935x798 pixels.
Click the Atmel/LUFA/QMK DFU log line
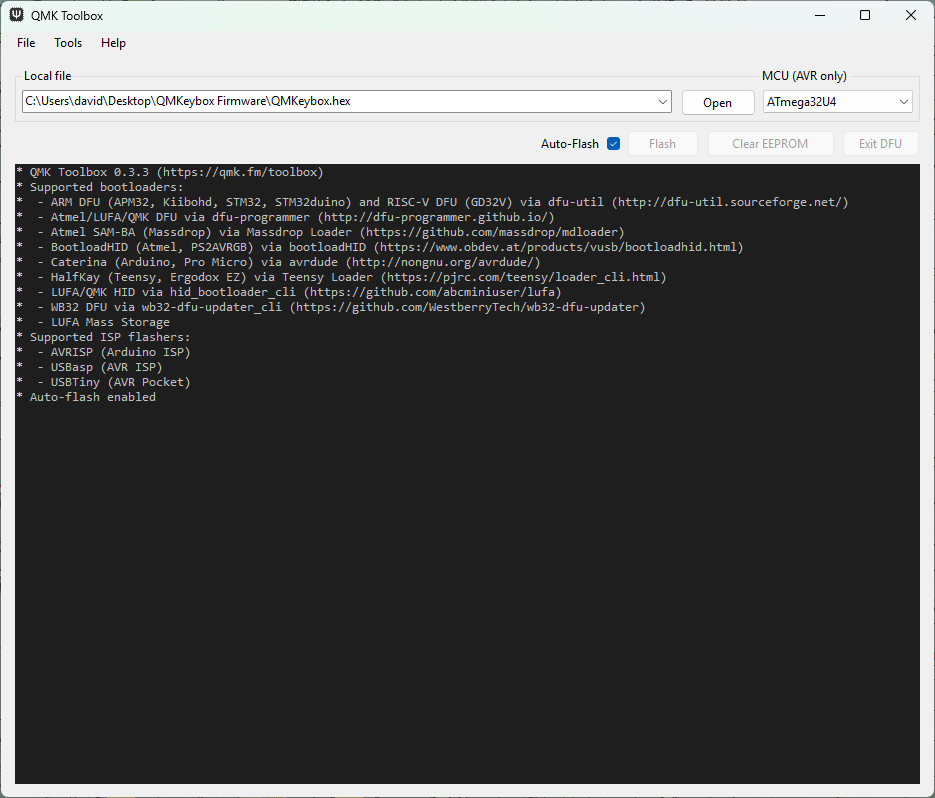286,217
